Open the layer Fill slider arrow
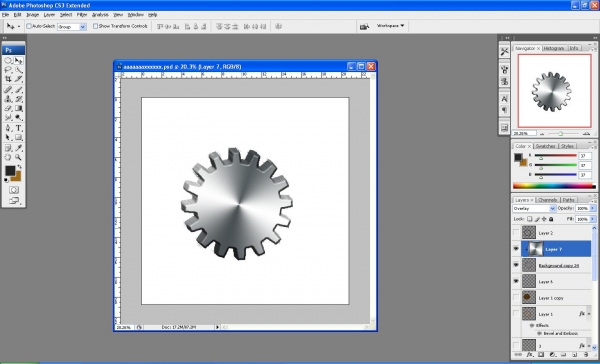Image resolution: width=600 pixels, height=364 pixels. point(593,219)
